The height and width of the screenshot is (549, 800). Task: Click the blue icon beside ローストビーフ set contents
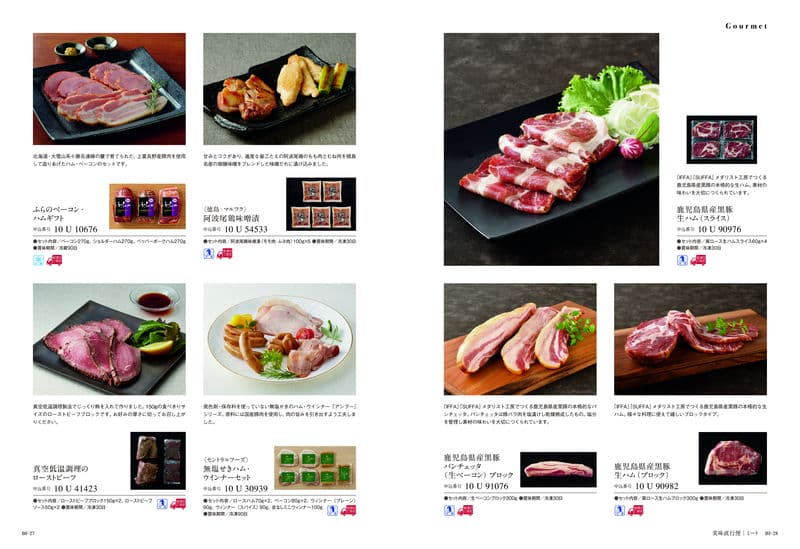click(162, 504)
